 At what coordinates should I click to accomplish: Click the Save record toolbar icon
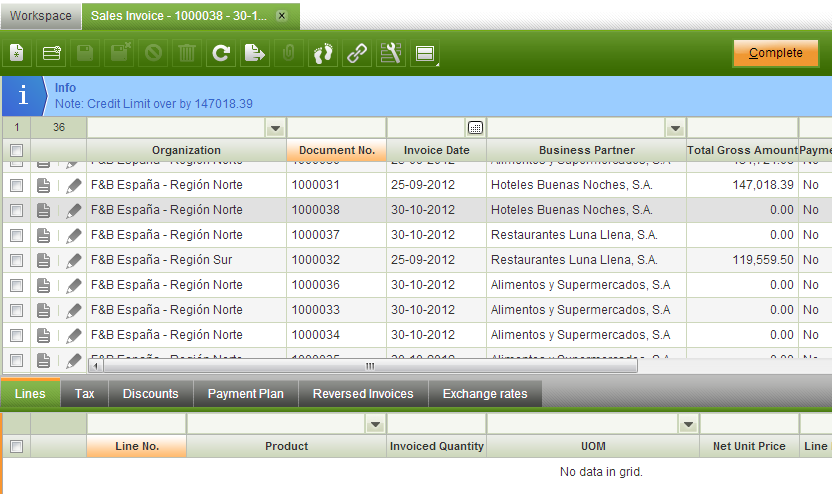(85, 53)
